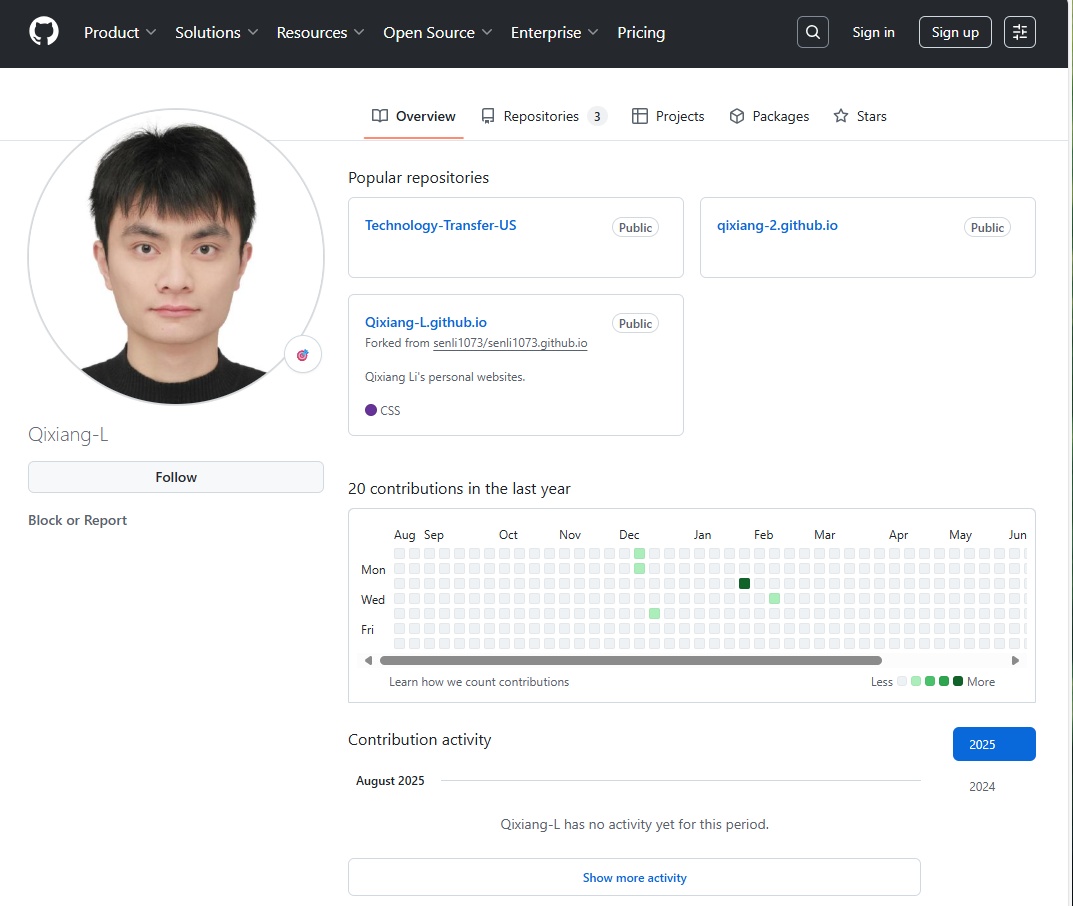The image size is (1073, 906).
Task: Open the Pricing menu item
Action: (641, 32)
